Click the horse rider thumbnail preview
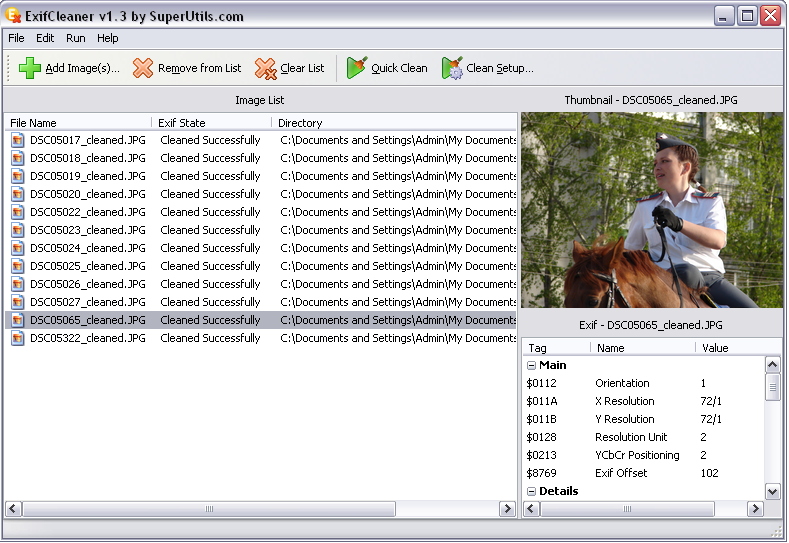This screenshot has height=543, width=789. coord(652,210)
